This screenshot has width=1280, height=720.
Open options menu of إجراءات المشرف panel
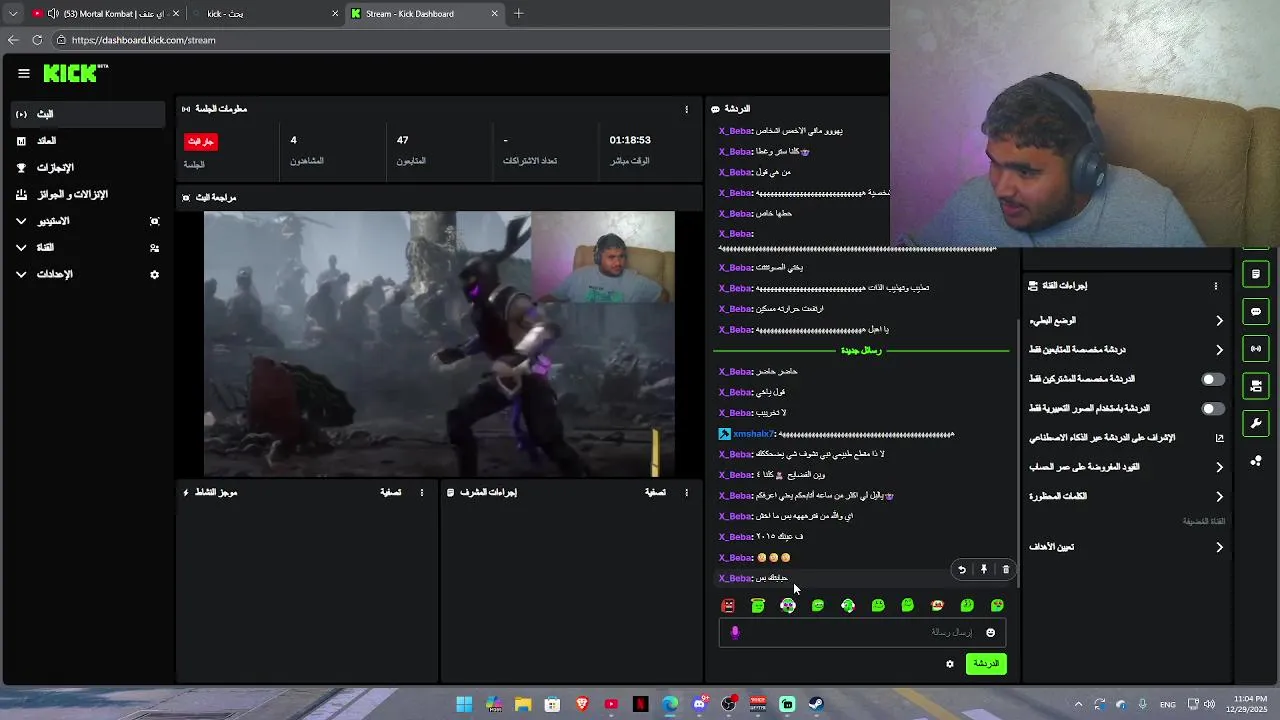click(x=686, y=492)
